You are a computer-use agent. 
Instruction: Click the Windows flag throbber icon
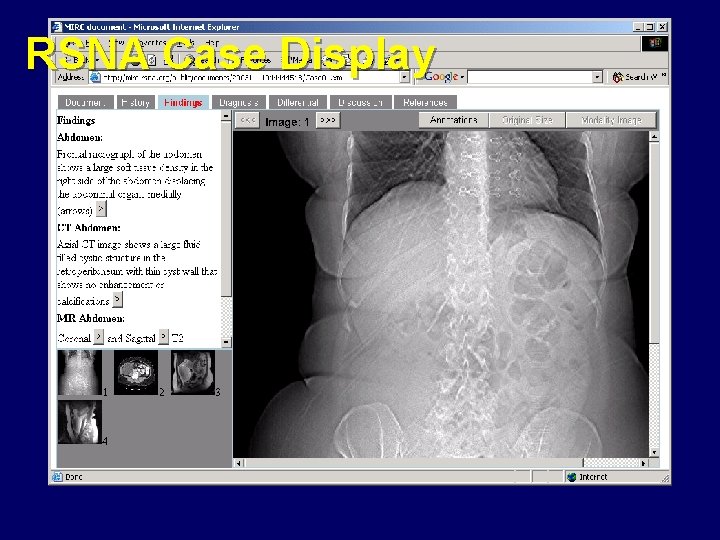[x=654, y=43]
